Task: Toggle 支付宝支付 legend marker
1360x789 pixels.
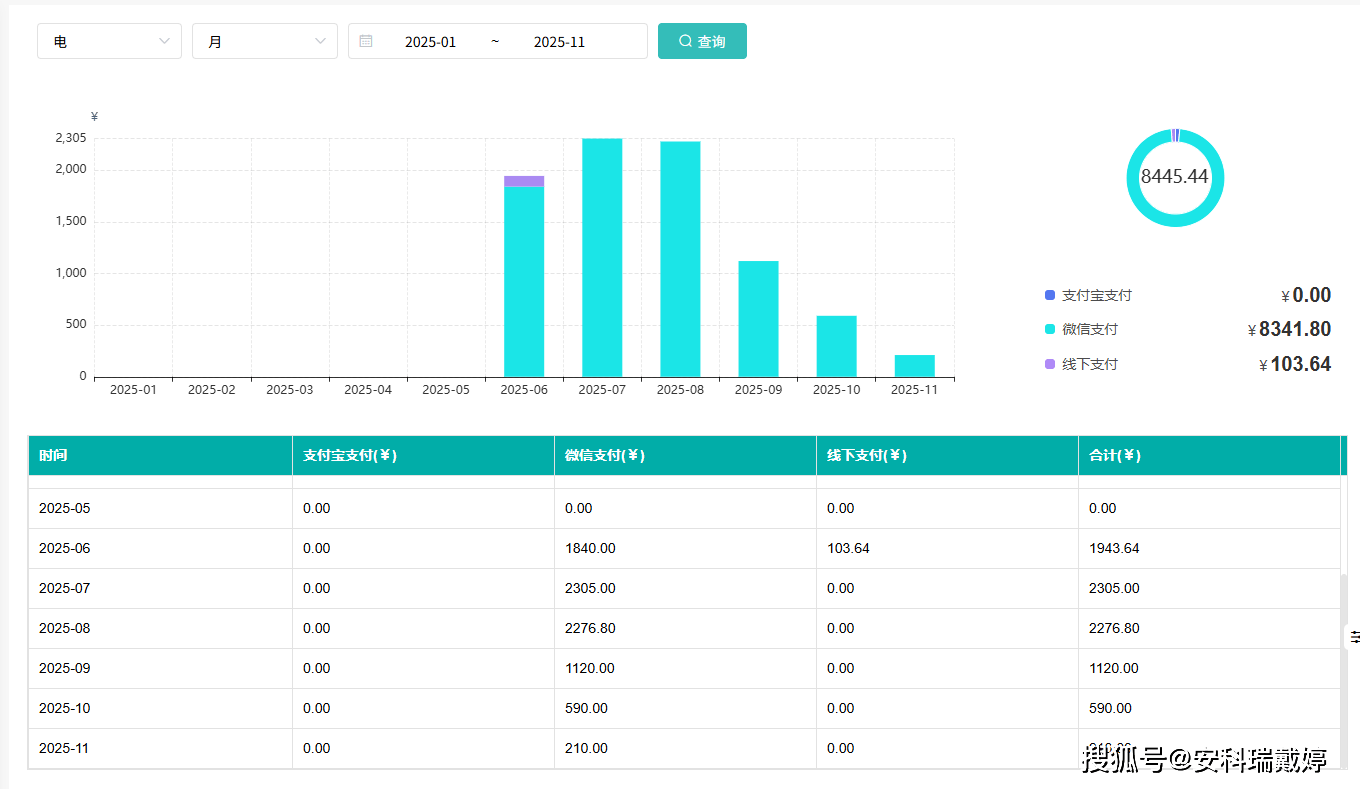Action: point(1050,295)
